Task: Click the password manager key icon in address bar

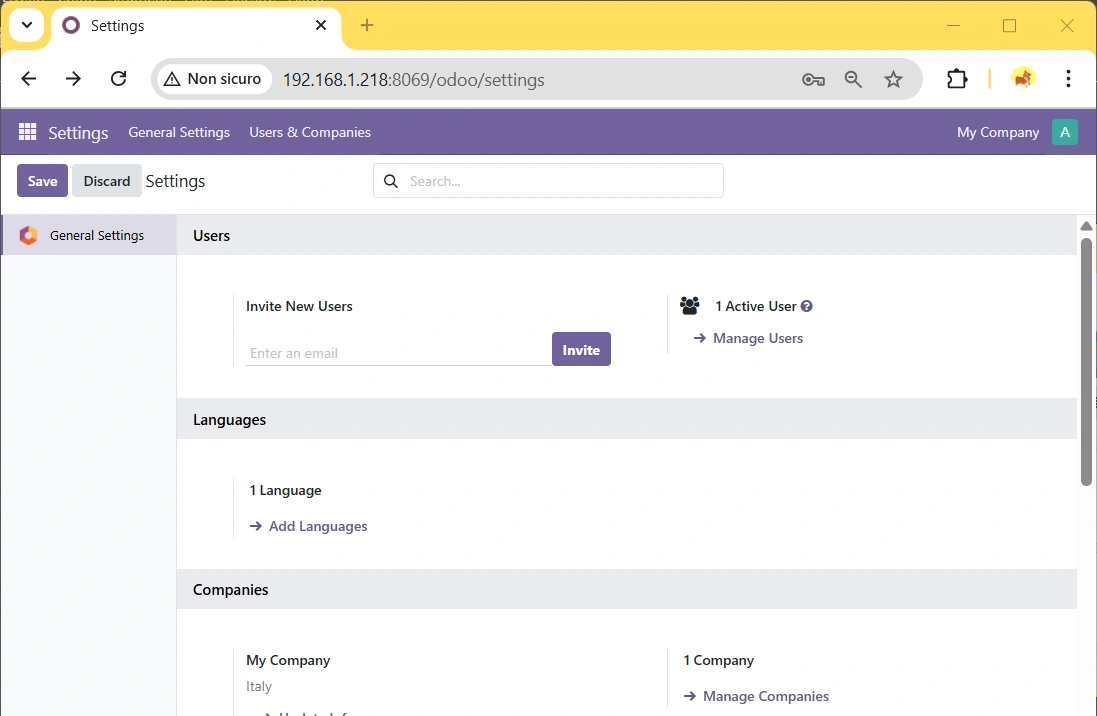Action: point(813,78)
